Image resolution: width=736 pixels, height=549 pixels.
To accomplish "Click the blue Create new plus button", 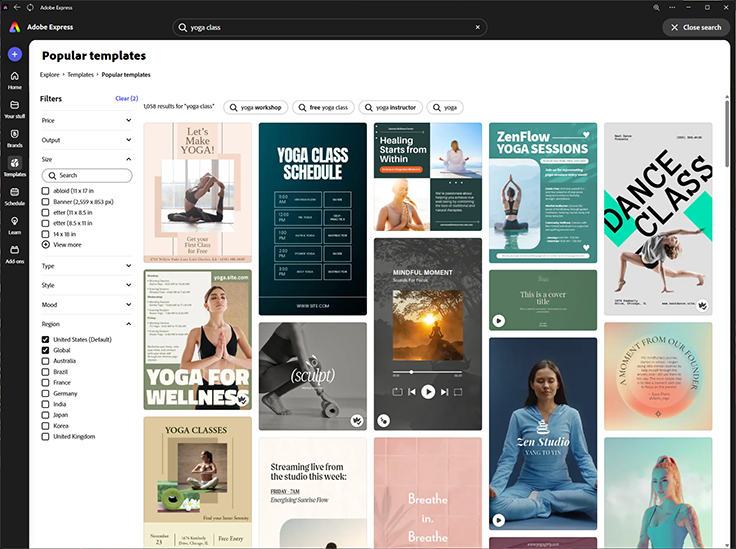I will click(14, 54).
